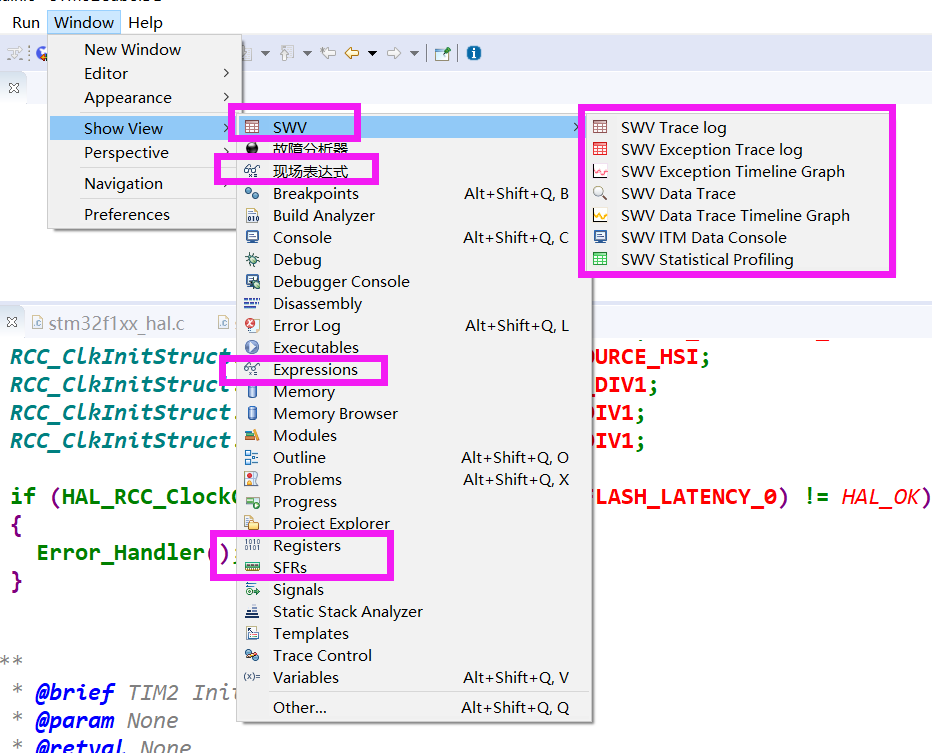Click the Variables (x)= icon
The image size is (932, 753).
252,677
